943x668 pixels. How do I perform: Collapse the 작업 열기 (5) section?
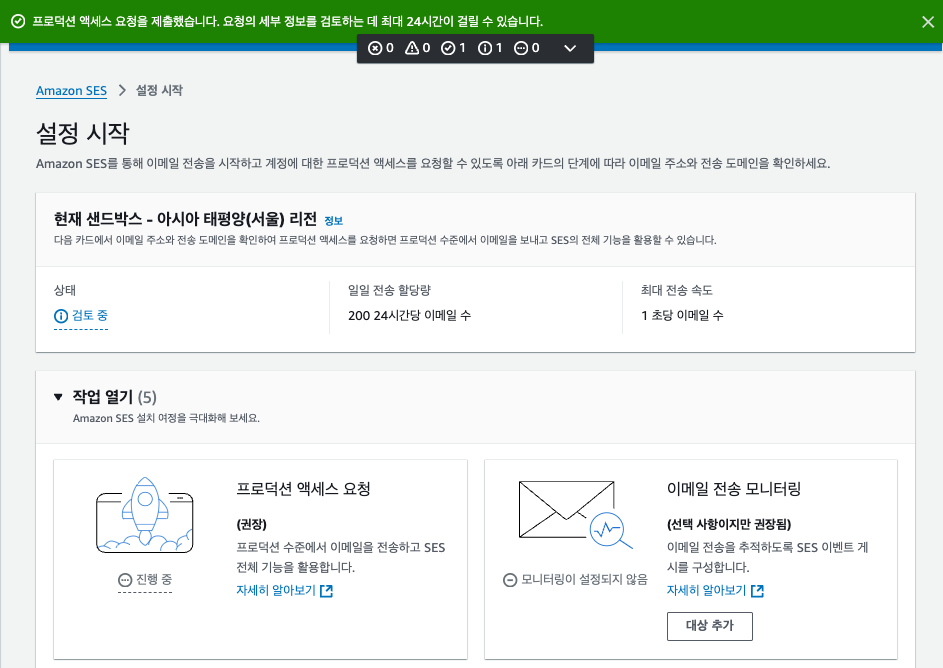pyautogui.click(x=58, y=397)
